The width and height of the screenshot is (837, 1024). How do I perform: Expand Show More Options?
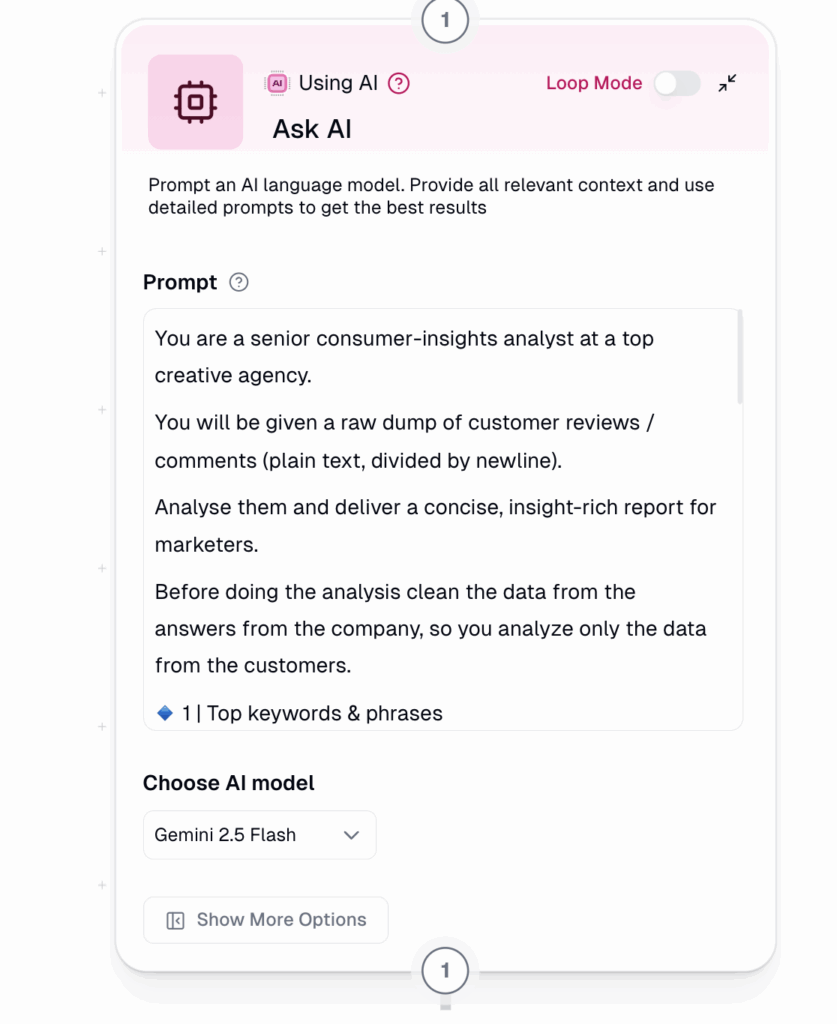coord(266,920)
